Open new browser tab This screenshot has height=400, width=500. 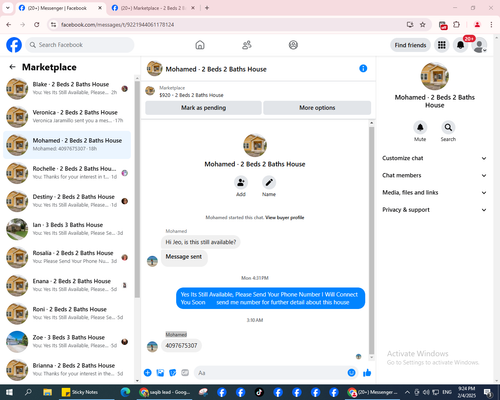click(207, 8)
